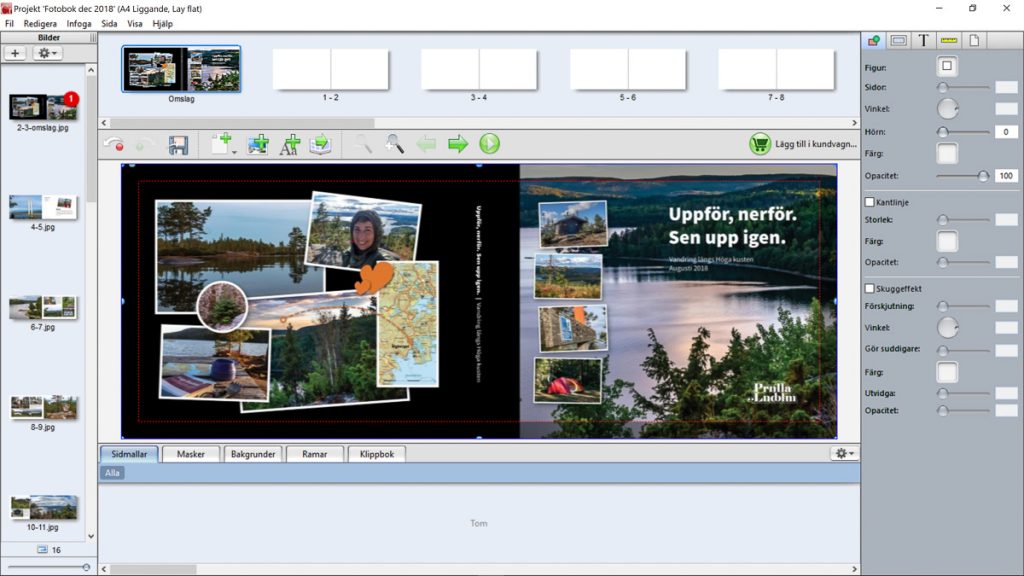Enable the Skuggeffekt checkbox

869,288
